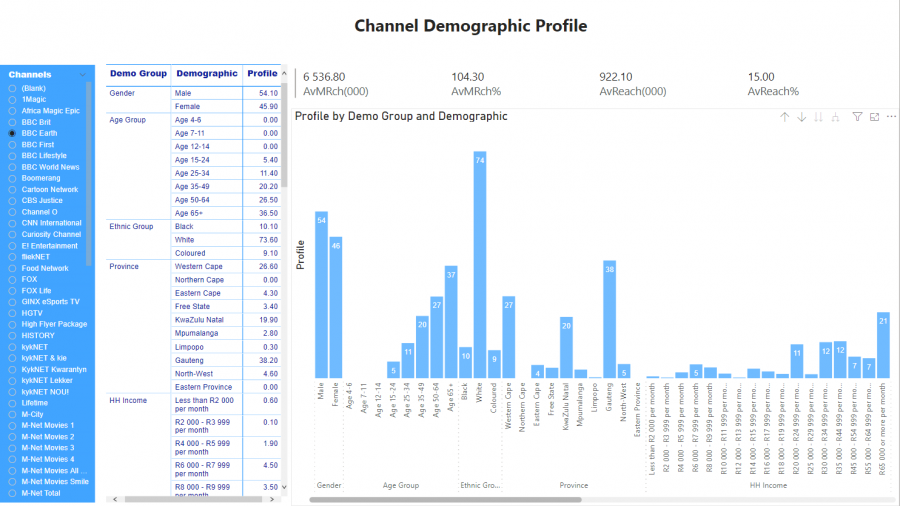Click the R65 000 or more bar
900x506 pixels.
point(883,345)
